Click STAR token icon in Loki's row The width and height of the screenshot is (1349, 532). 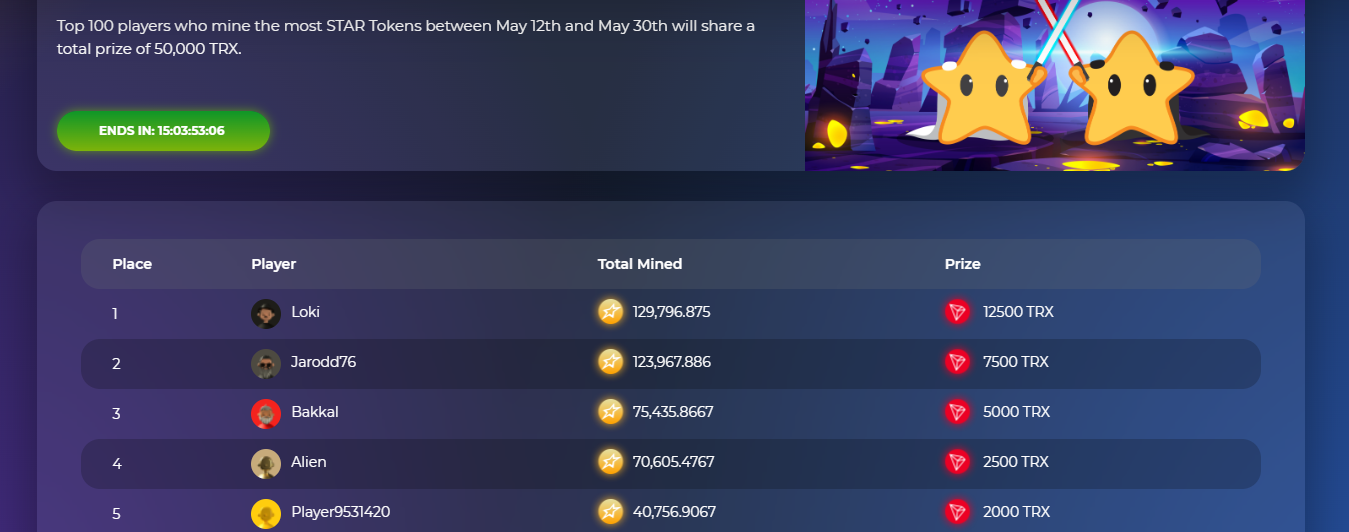(610, 312)
